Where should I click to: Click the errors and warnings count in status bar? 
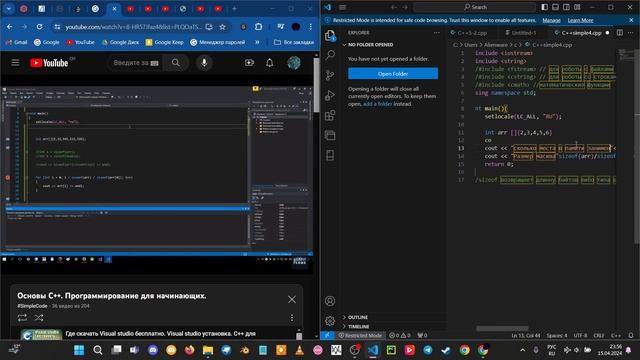tap(400, 335)
